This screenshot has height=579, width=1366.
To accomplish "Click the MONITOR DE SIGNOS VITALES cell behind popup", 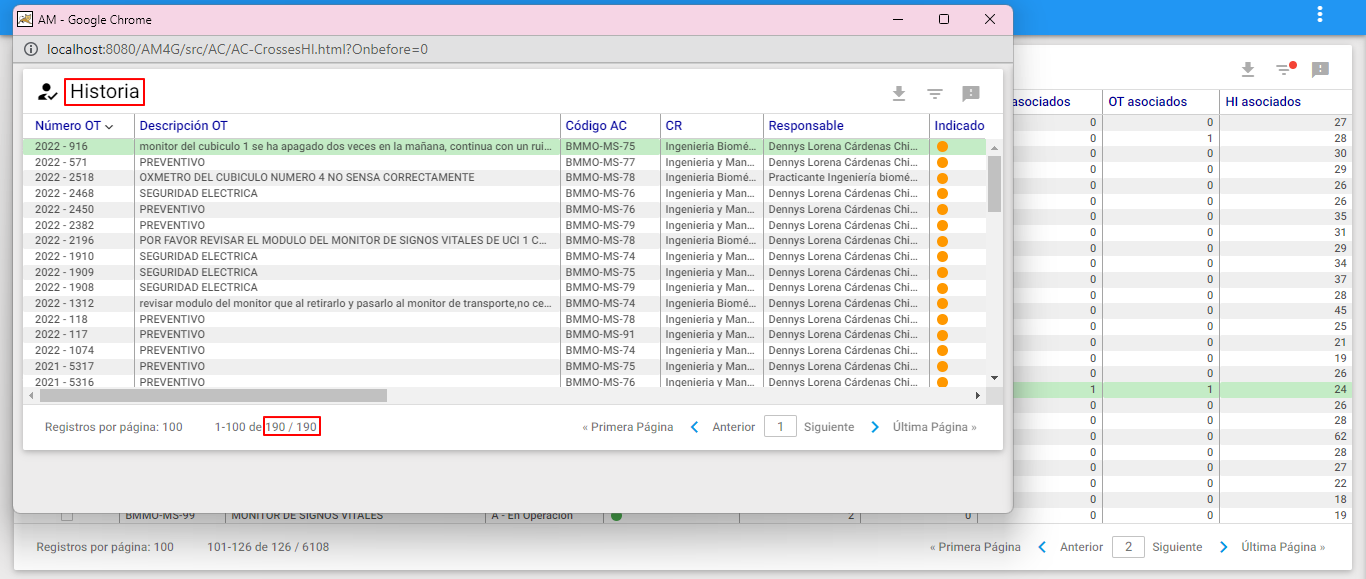I will point(307,516).
